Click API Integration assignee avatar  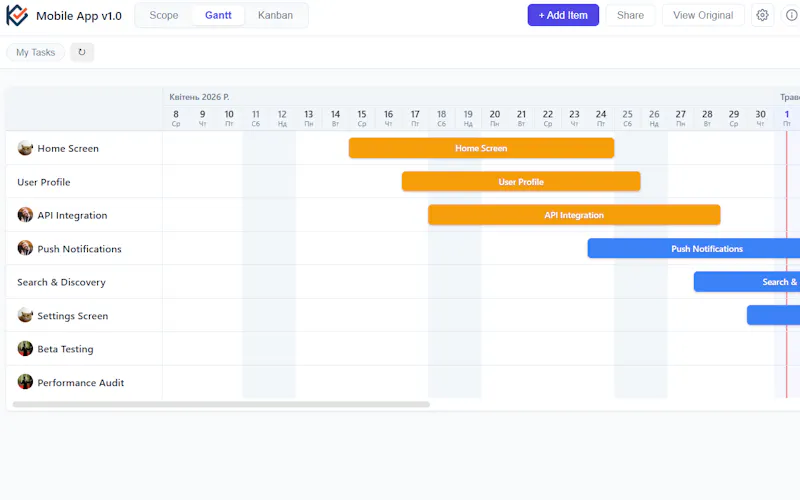click(25, 215)
